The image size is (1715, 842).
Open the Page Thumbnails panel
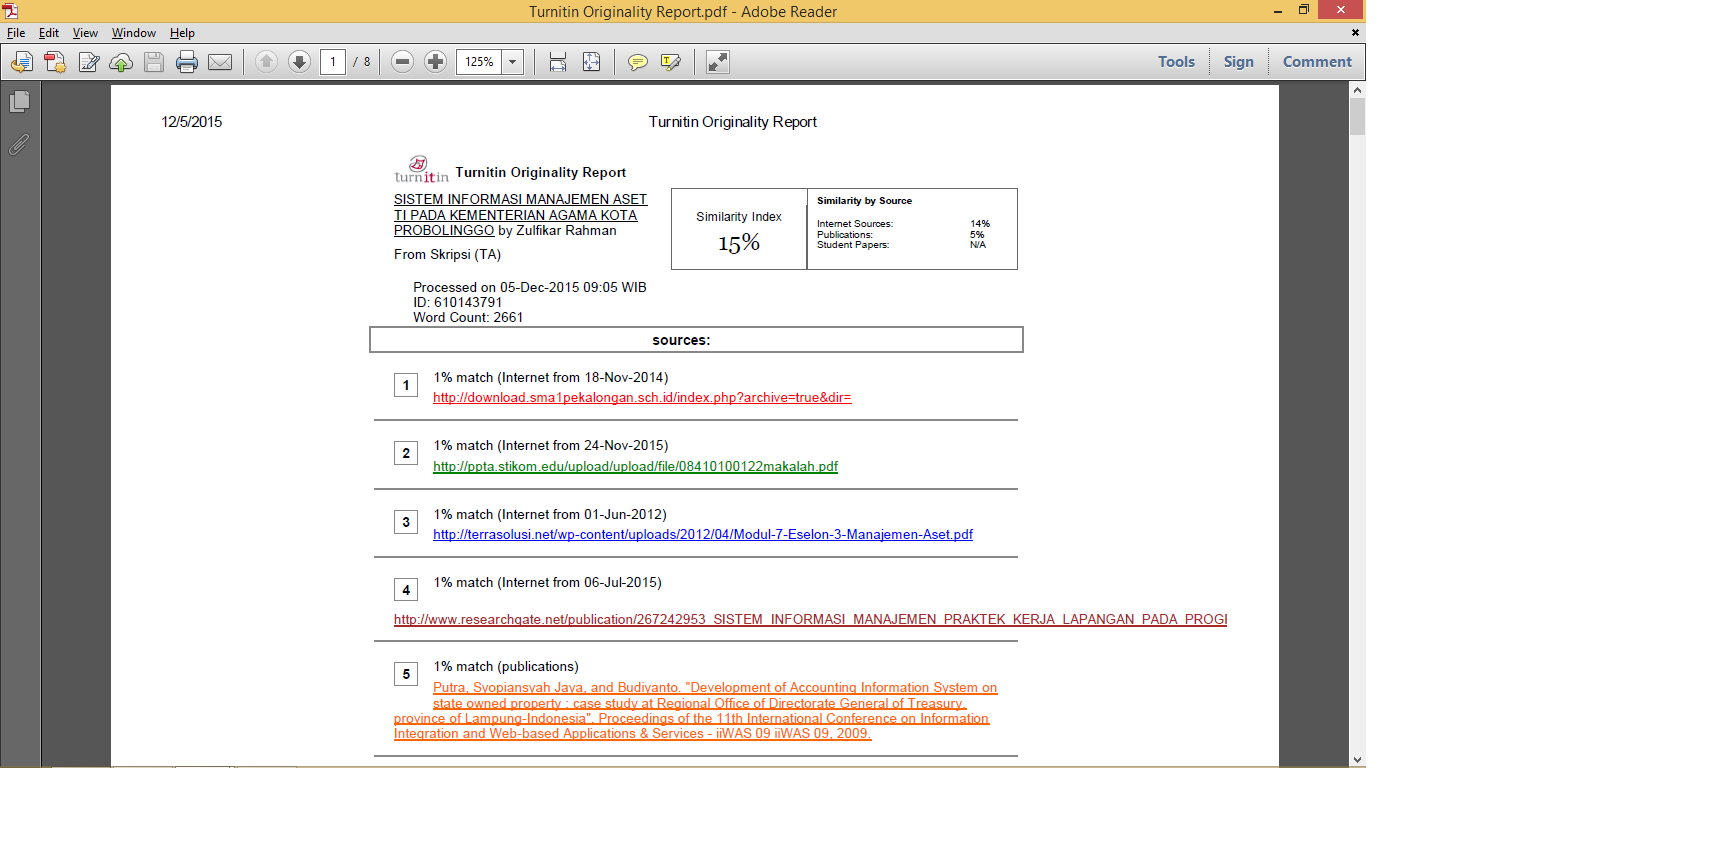pyautogui.click(x=19, y=102)
